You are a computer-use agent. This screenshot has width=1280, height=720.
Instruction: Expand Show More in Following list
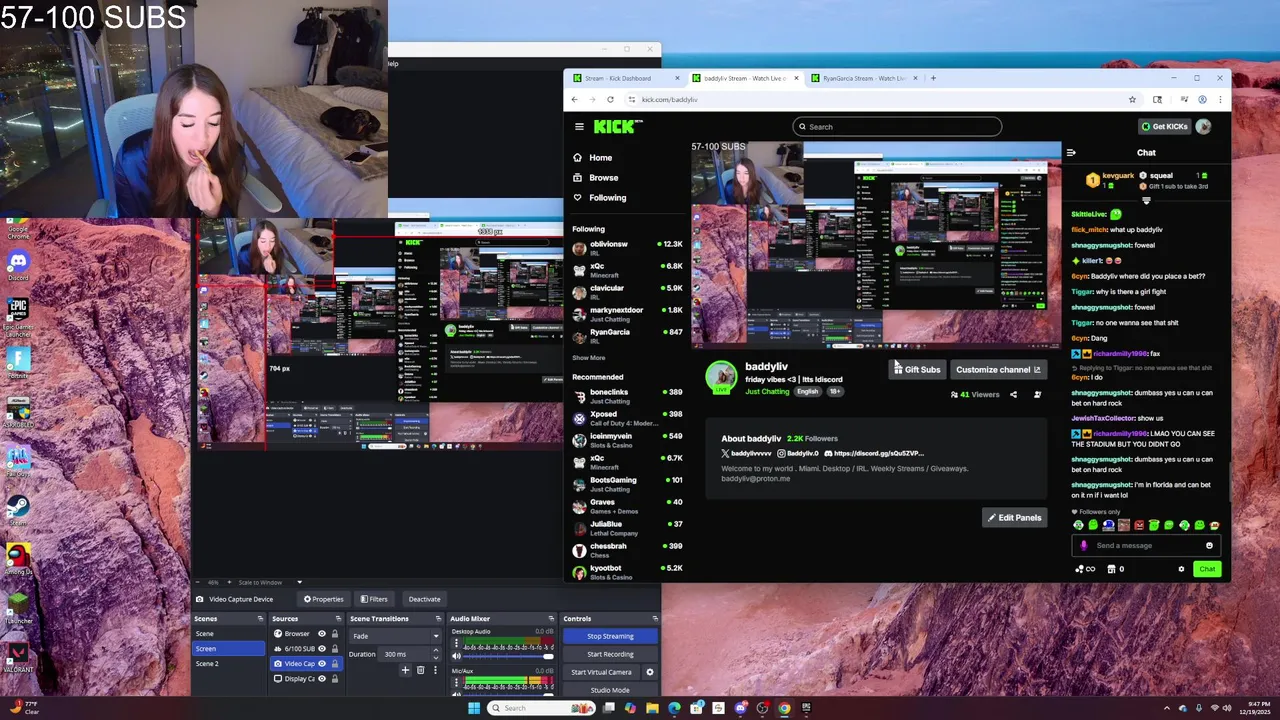(589, 358)
